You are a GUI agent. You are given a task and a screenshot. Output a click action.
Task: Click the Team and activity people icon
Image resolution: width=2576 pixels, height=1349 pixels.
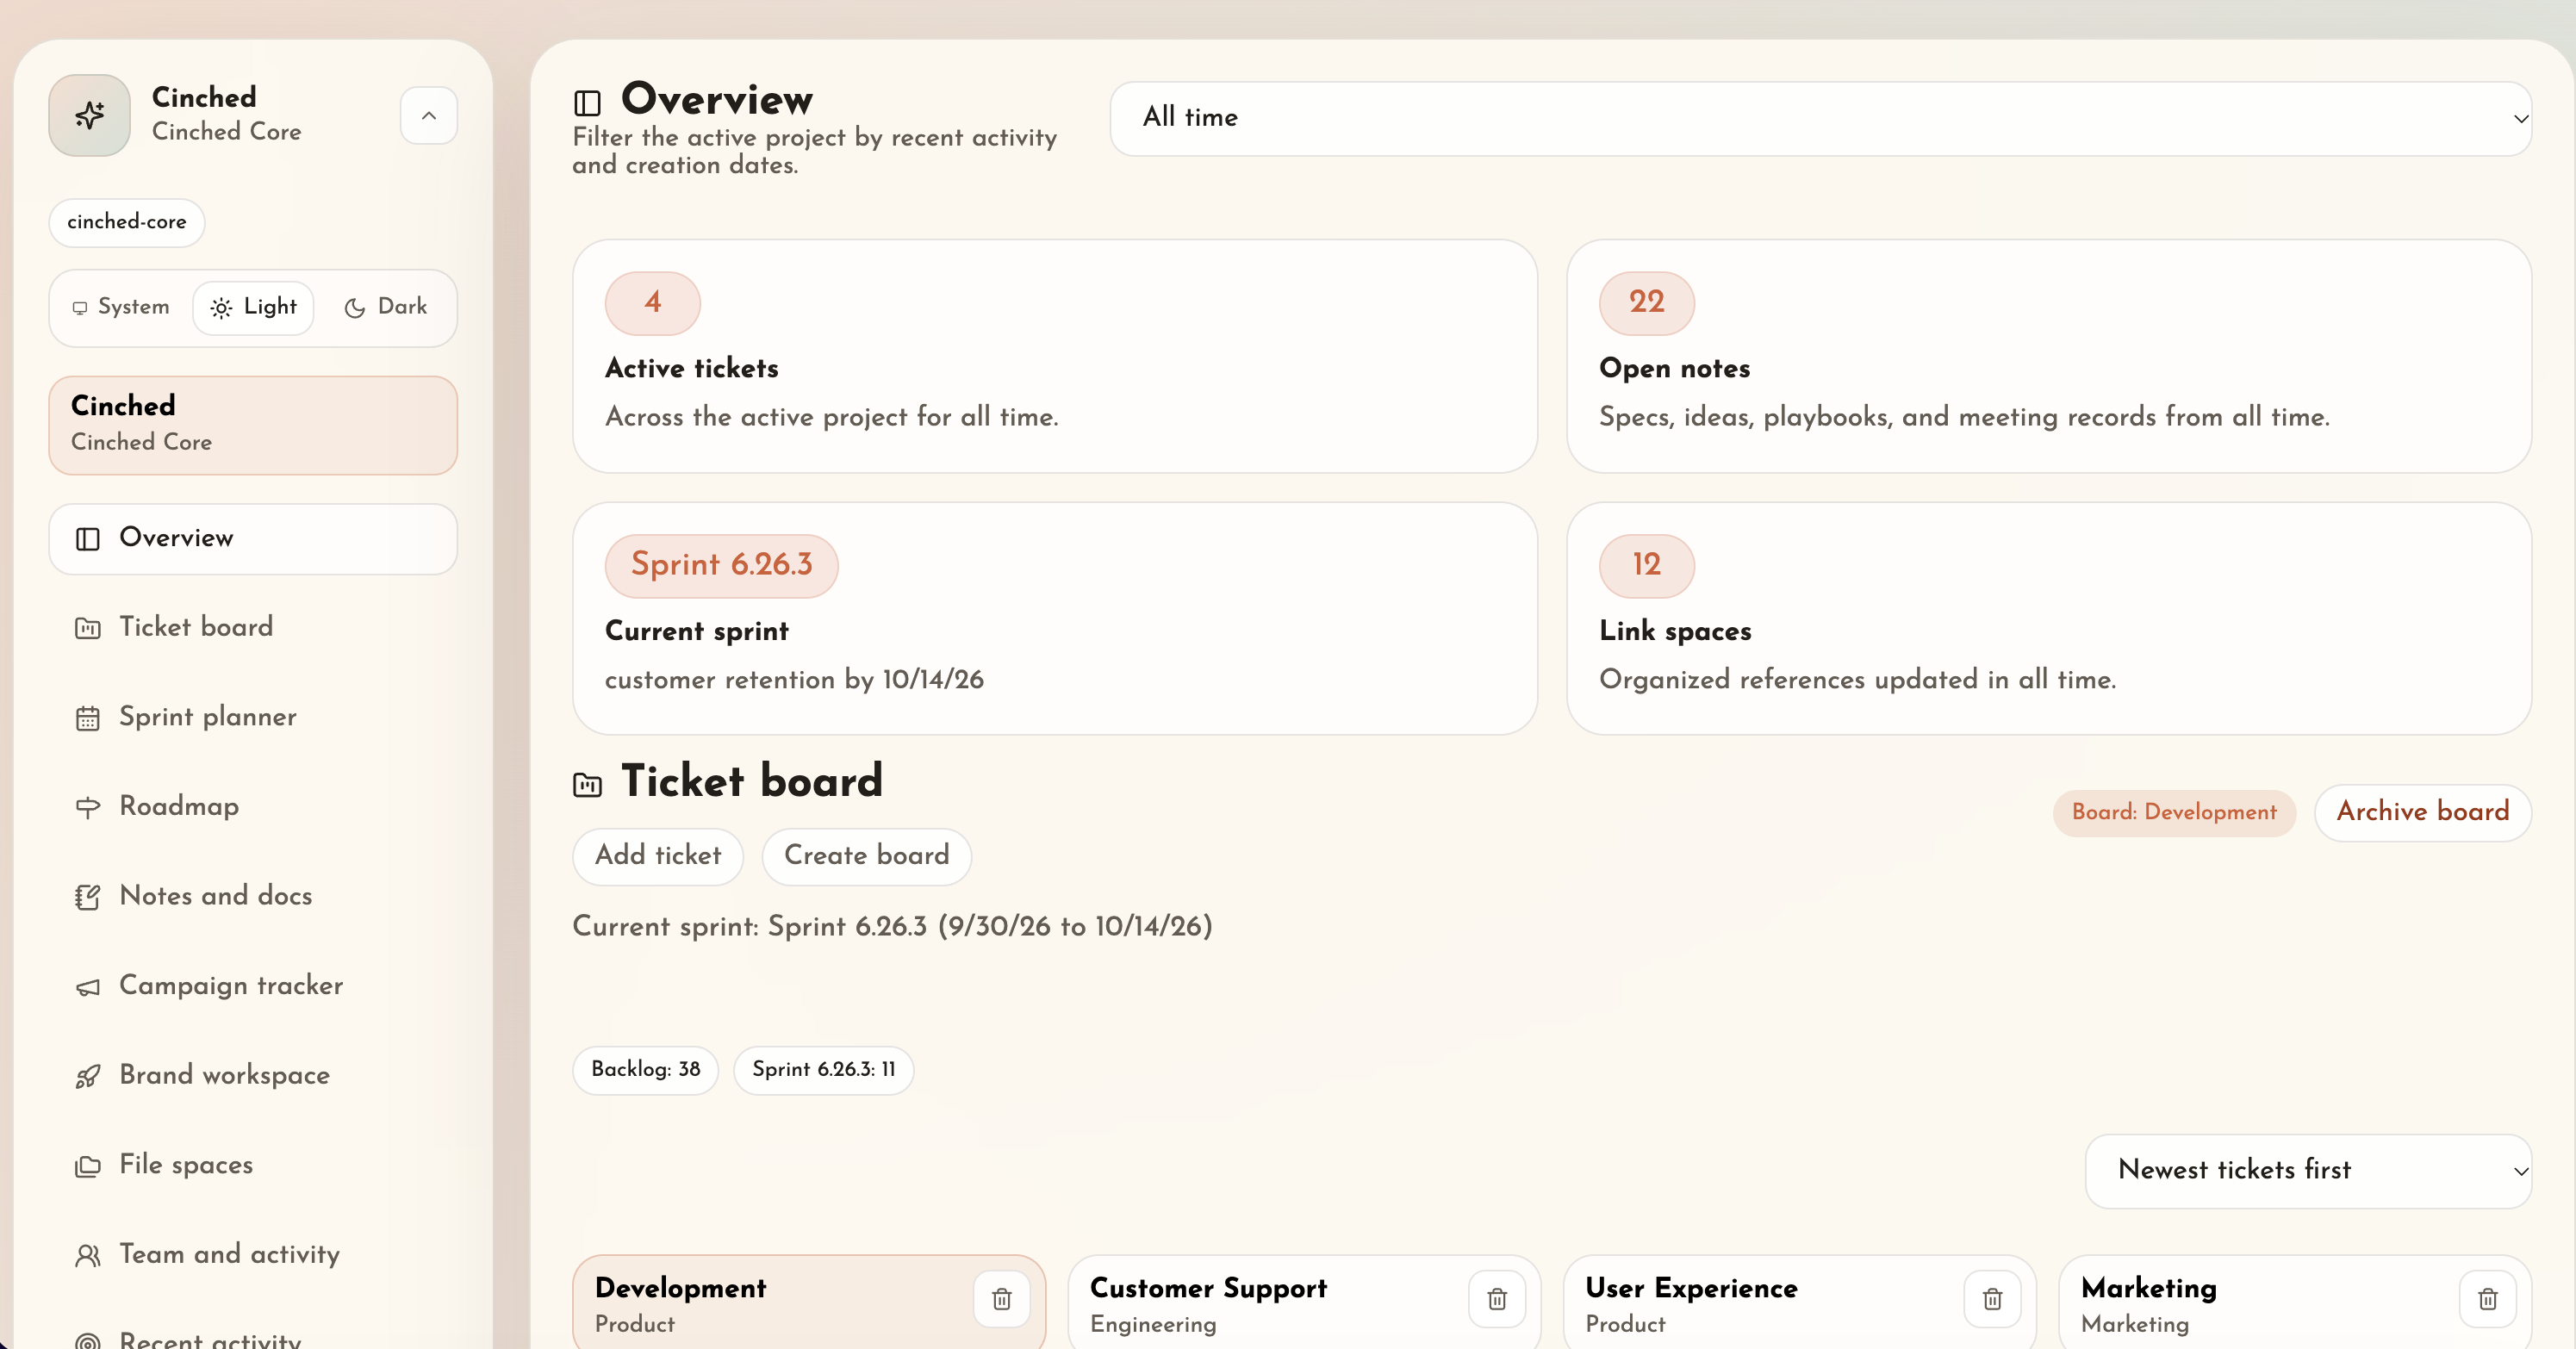tap(88, 1255)
